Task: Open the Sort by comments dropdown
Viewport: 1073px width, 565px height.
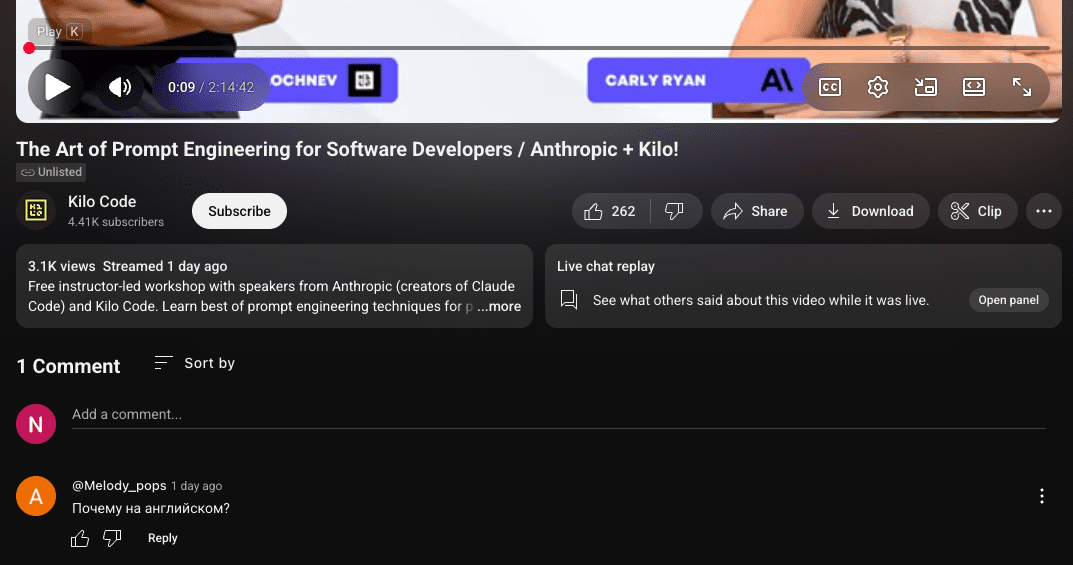Action: pos(195,363)
